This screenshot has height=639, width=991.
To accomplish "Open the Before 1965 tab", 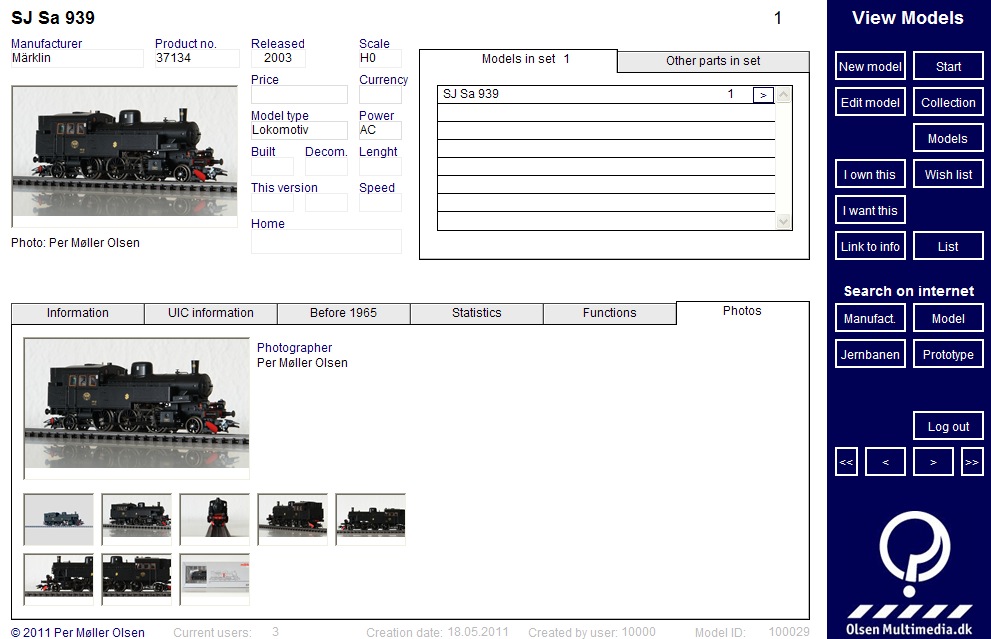I will point(343,313).
